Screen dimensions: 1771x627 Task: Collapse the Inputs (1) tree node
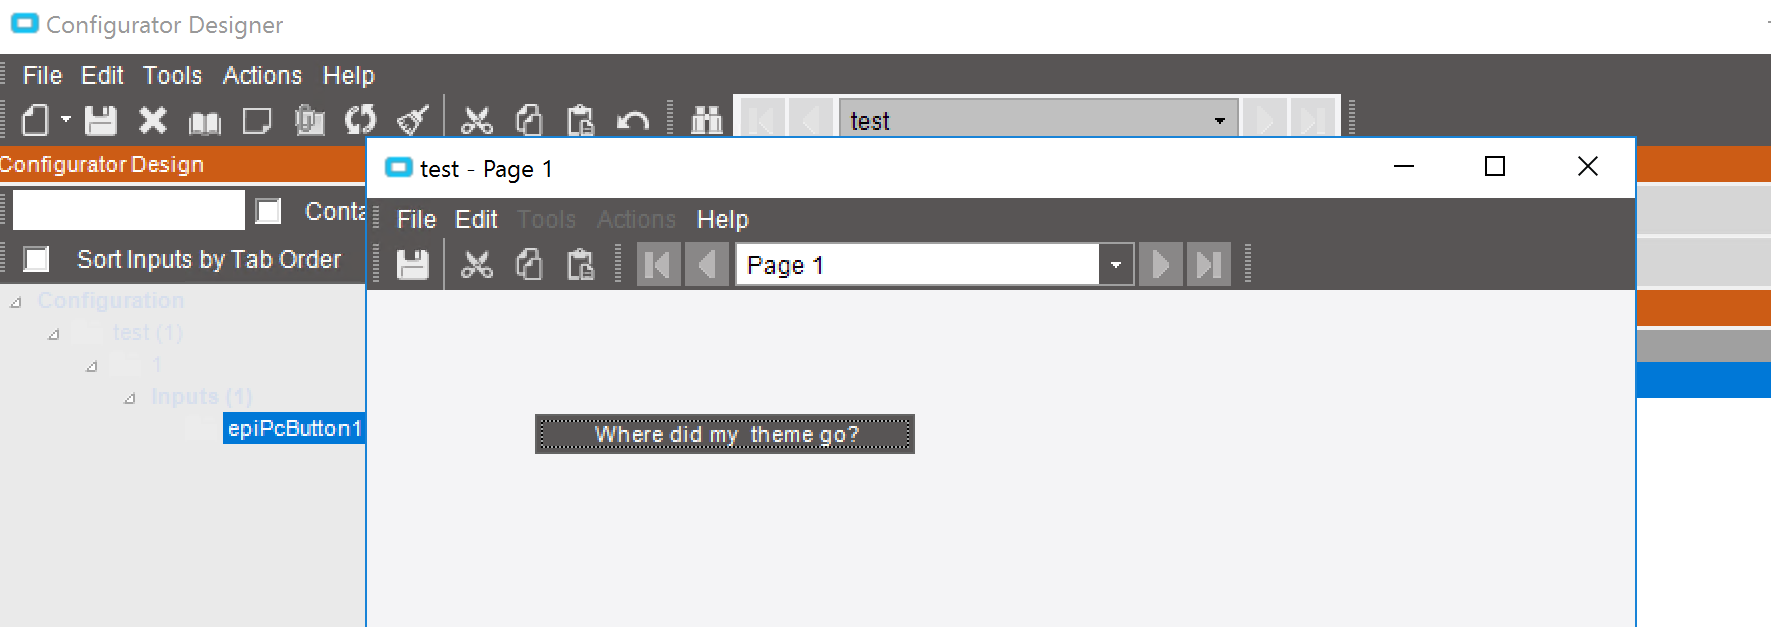130,398
